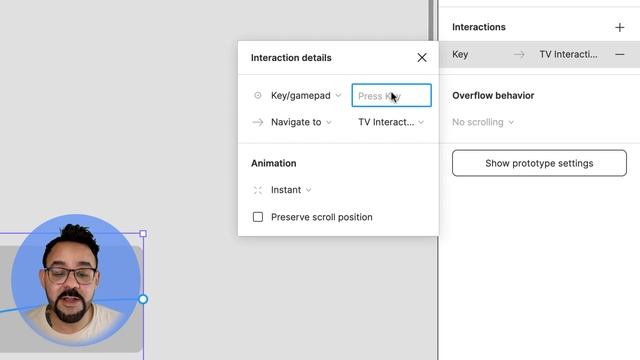
Task: Click the Interaction details title
Action: [291, 58]
